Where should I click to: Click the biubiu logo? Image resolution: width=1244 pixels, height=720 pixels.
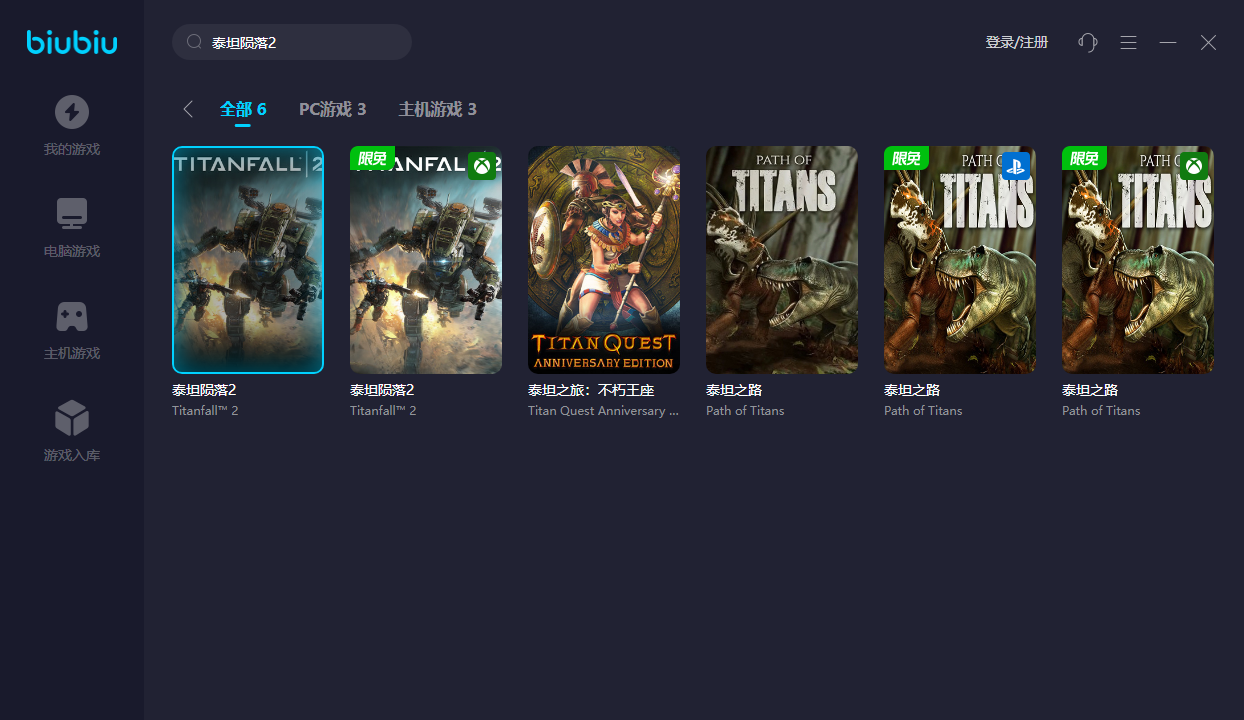point(72,42)
